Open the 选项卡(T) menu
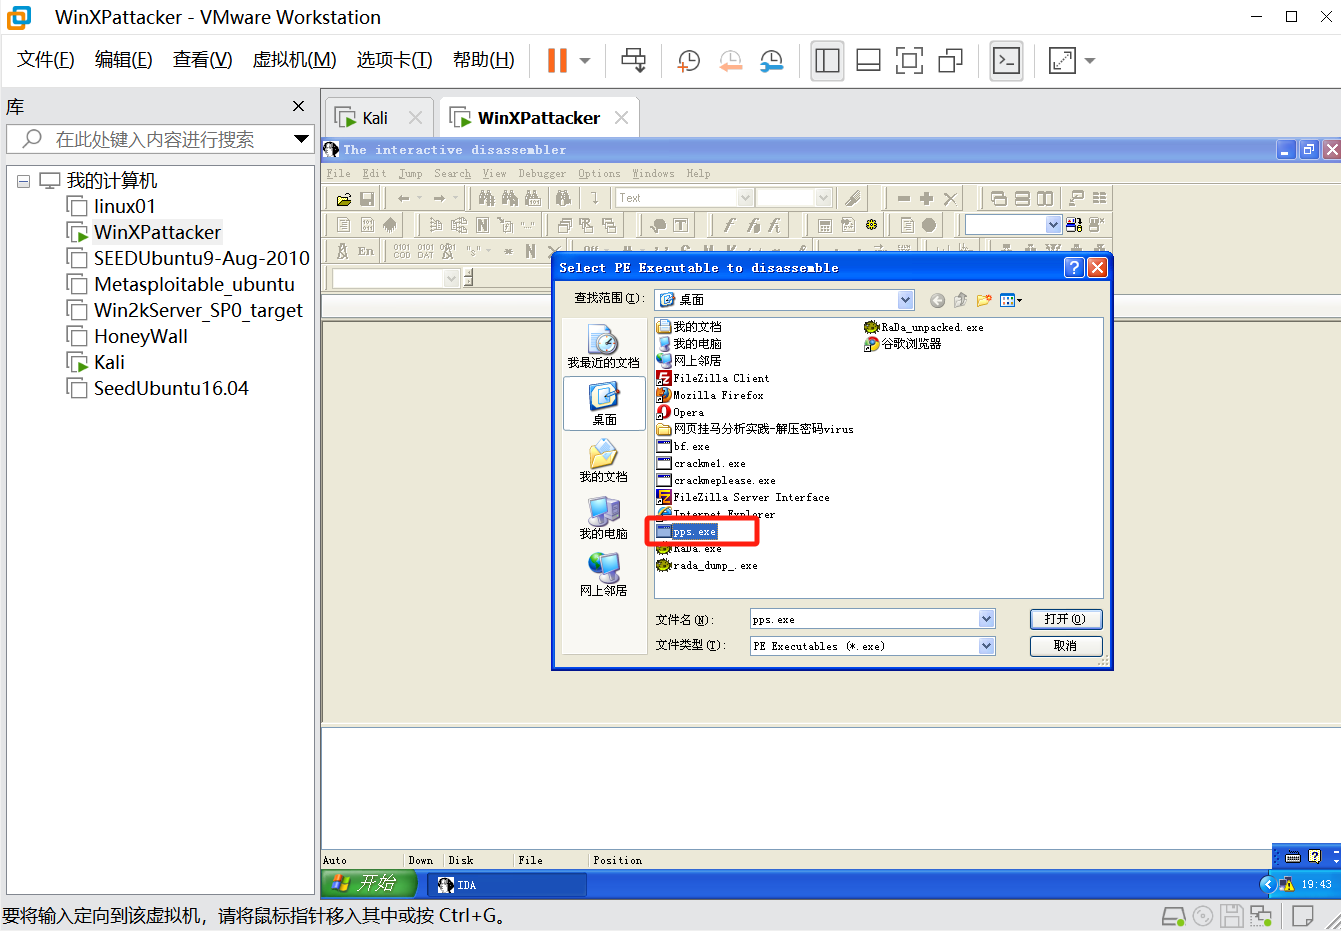Viewport: 1341px width, 931px height. click(394, 60)
